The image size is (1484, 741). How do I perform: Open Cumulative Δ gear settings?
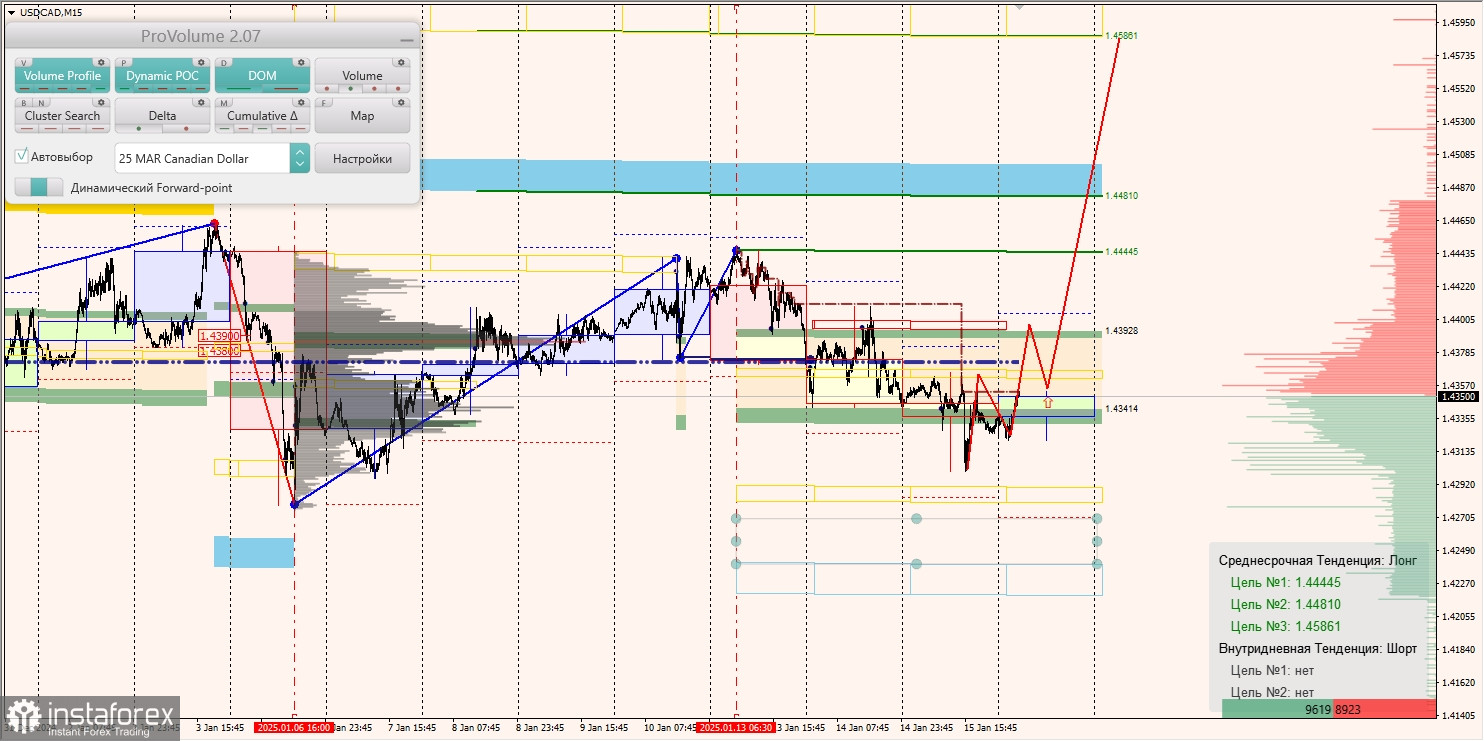pos(300,102)
